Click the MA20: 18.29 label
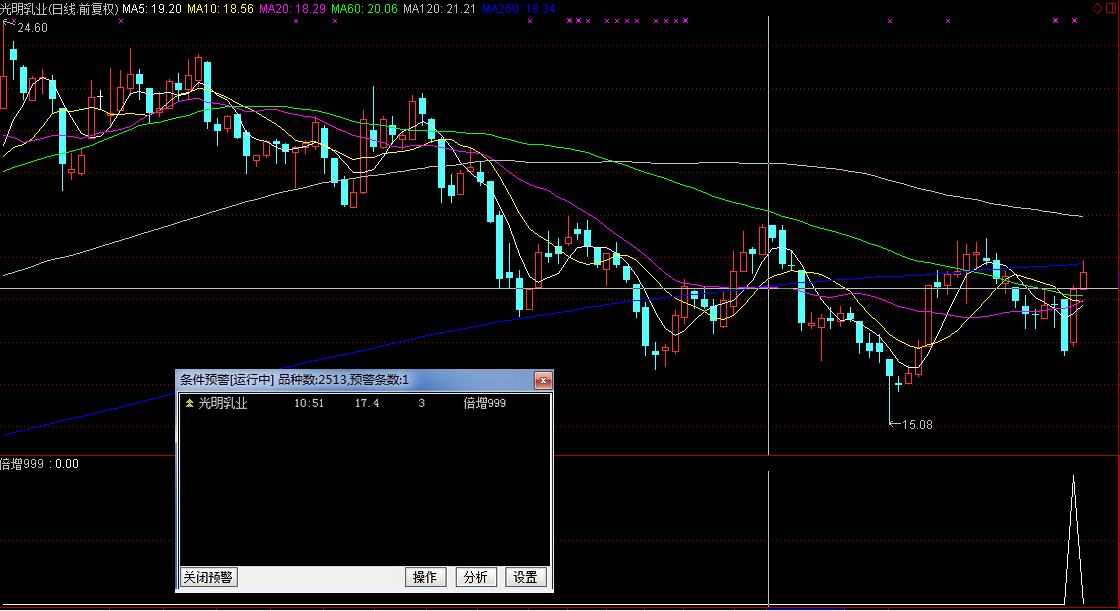1120x611 pixels. pos(292,9)
